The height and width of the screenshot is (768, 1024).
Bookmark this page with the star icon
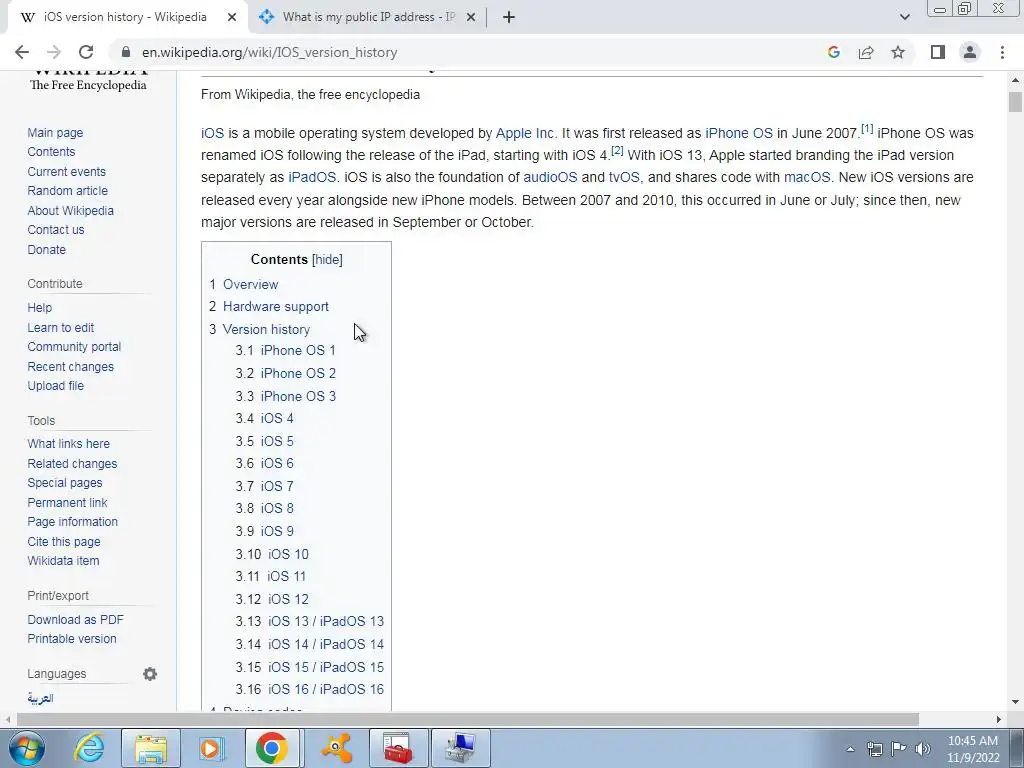(x=898, y=52)
